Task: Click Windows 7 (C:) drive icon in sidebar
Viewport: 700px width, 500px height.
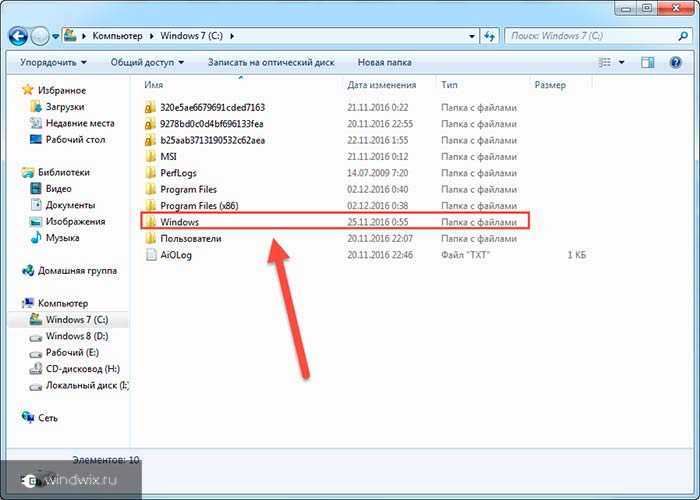Action: click(x=36, y=320)
